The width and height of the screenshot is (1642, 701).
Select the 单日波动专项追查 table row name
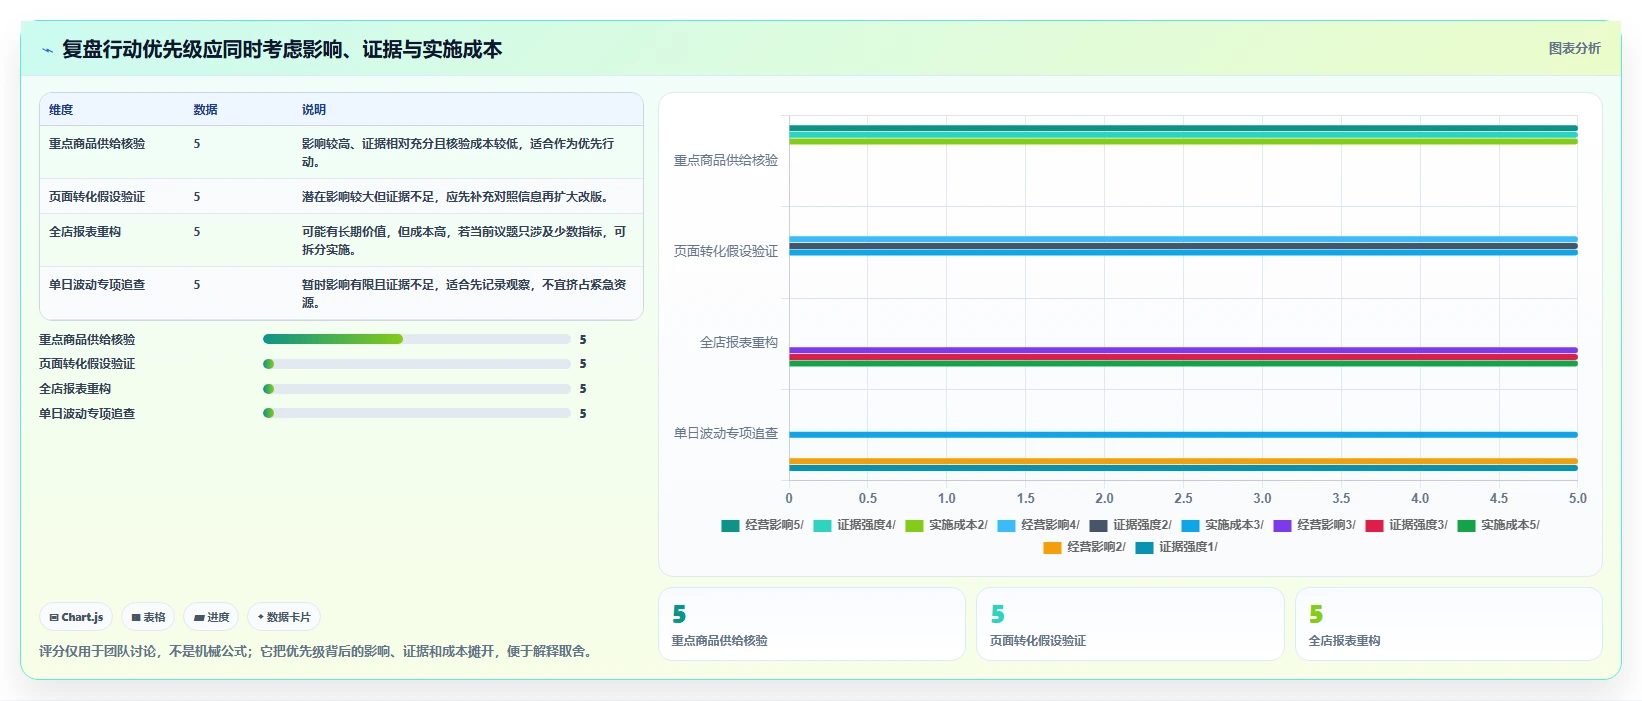click(97, 285)
